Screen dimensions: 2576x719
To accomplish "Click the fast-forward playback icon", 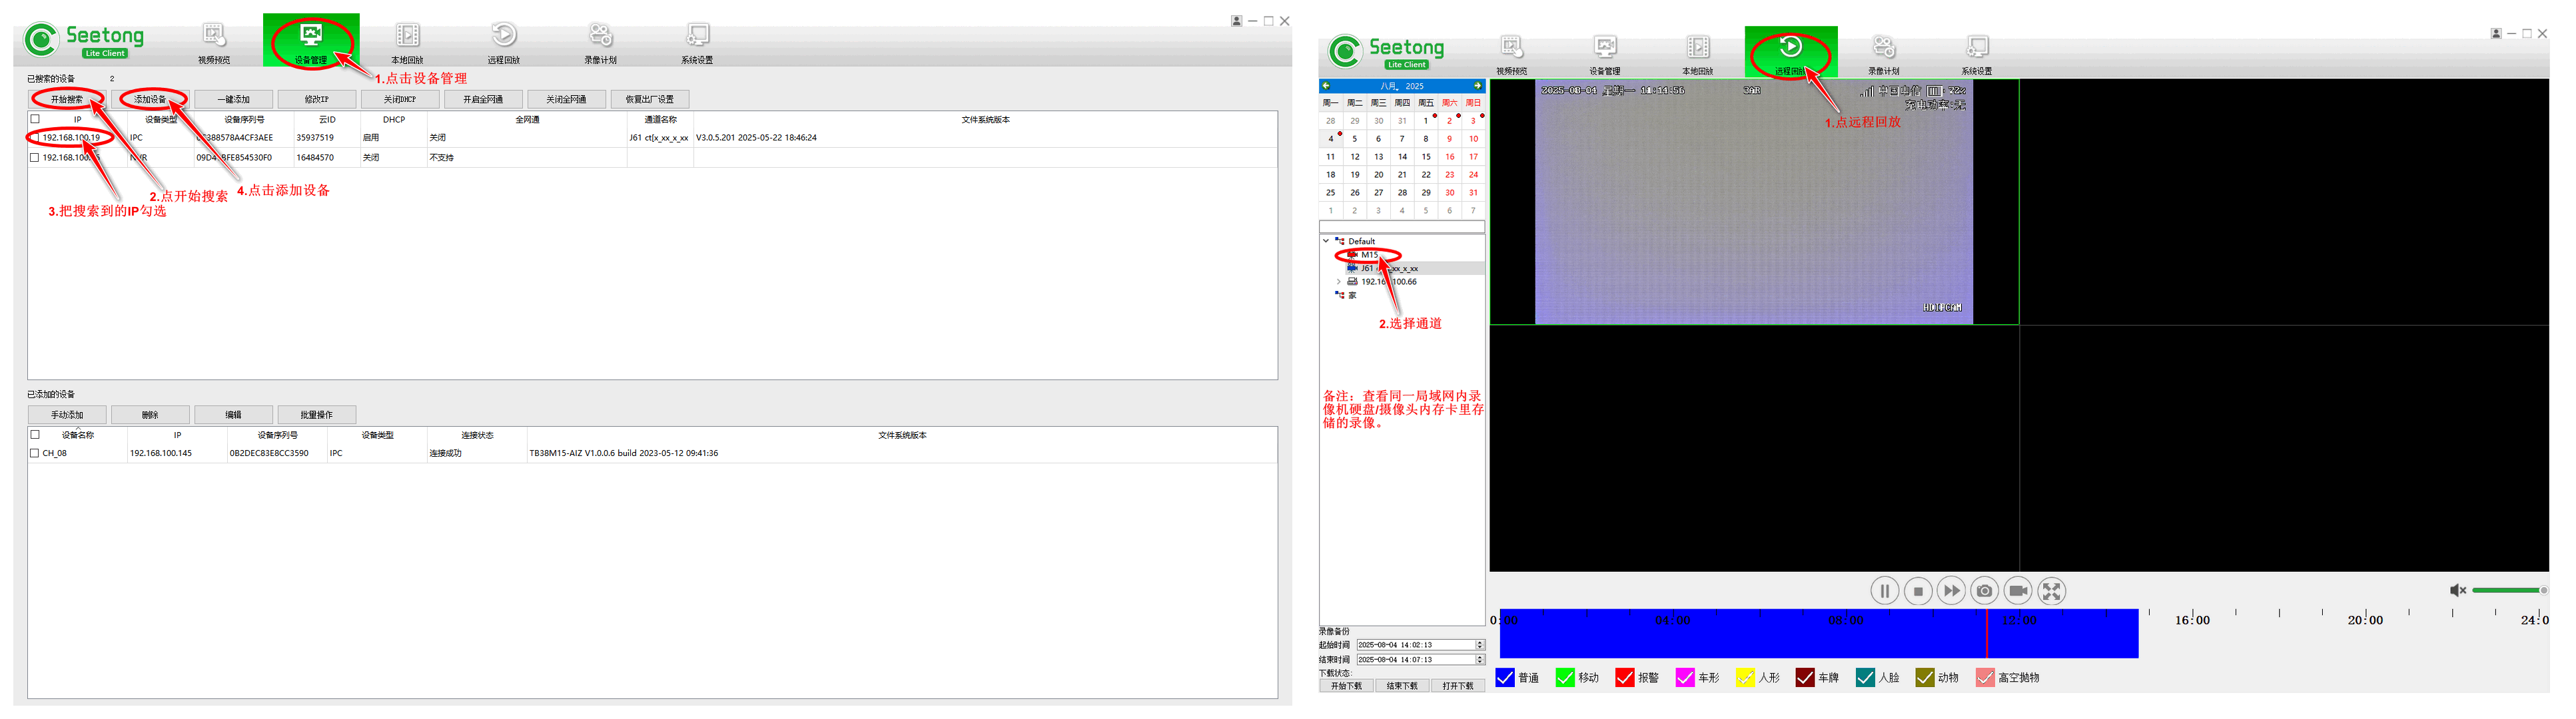I will click(1951, 591).
